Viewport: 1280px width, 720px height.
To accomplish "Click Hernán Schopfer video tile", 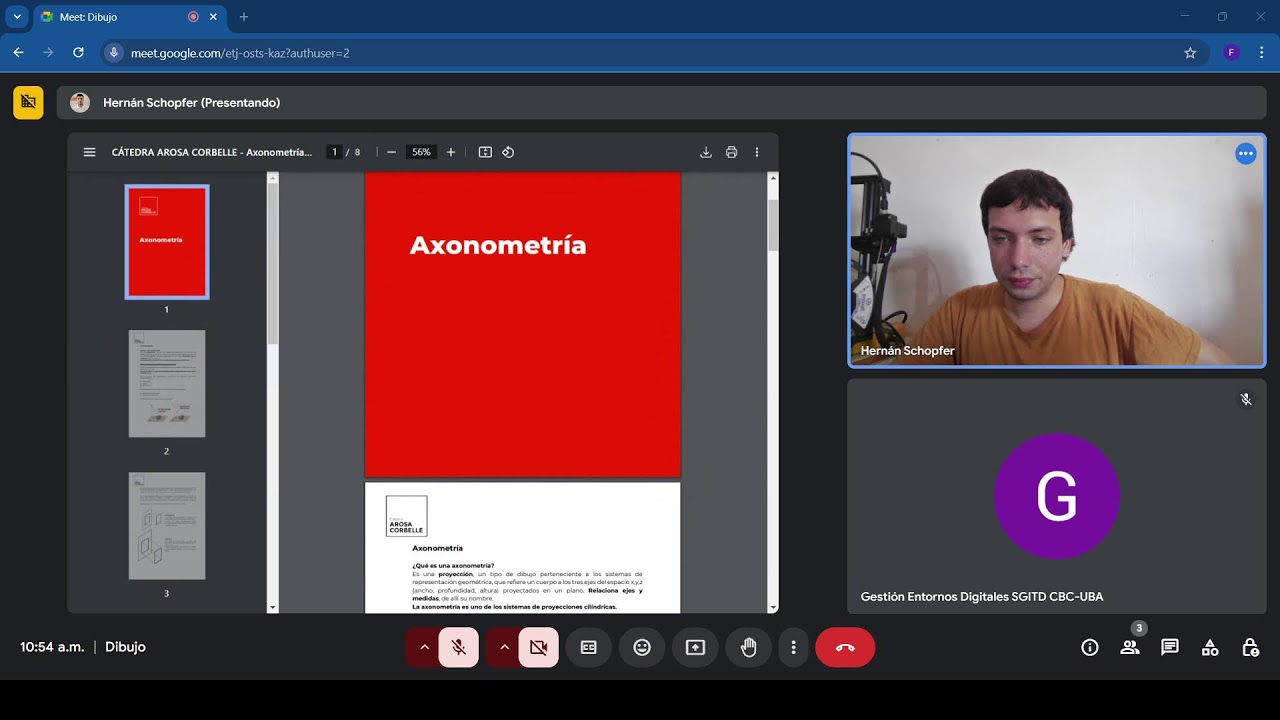I will coord(1057,251).
